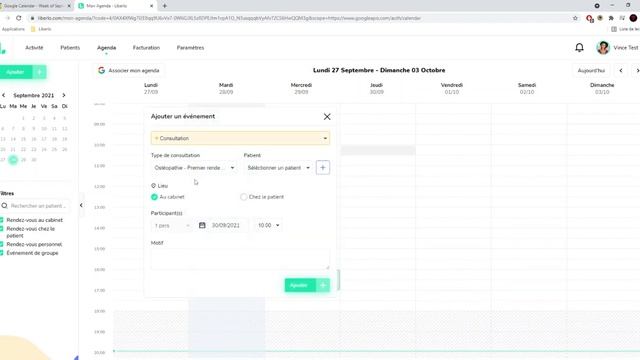
Task: Open the notifications bell
Action: coord(579,48)
